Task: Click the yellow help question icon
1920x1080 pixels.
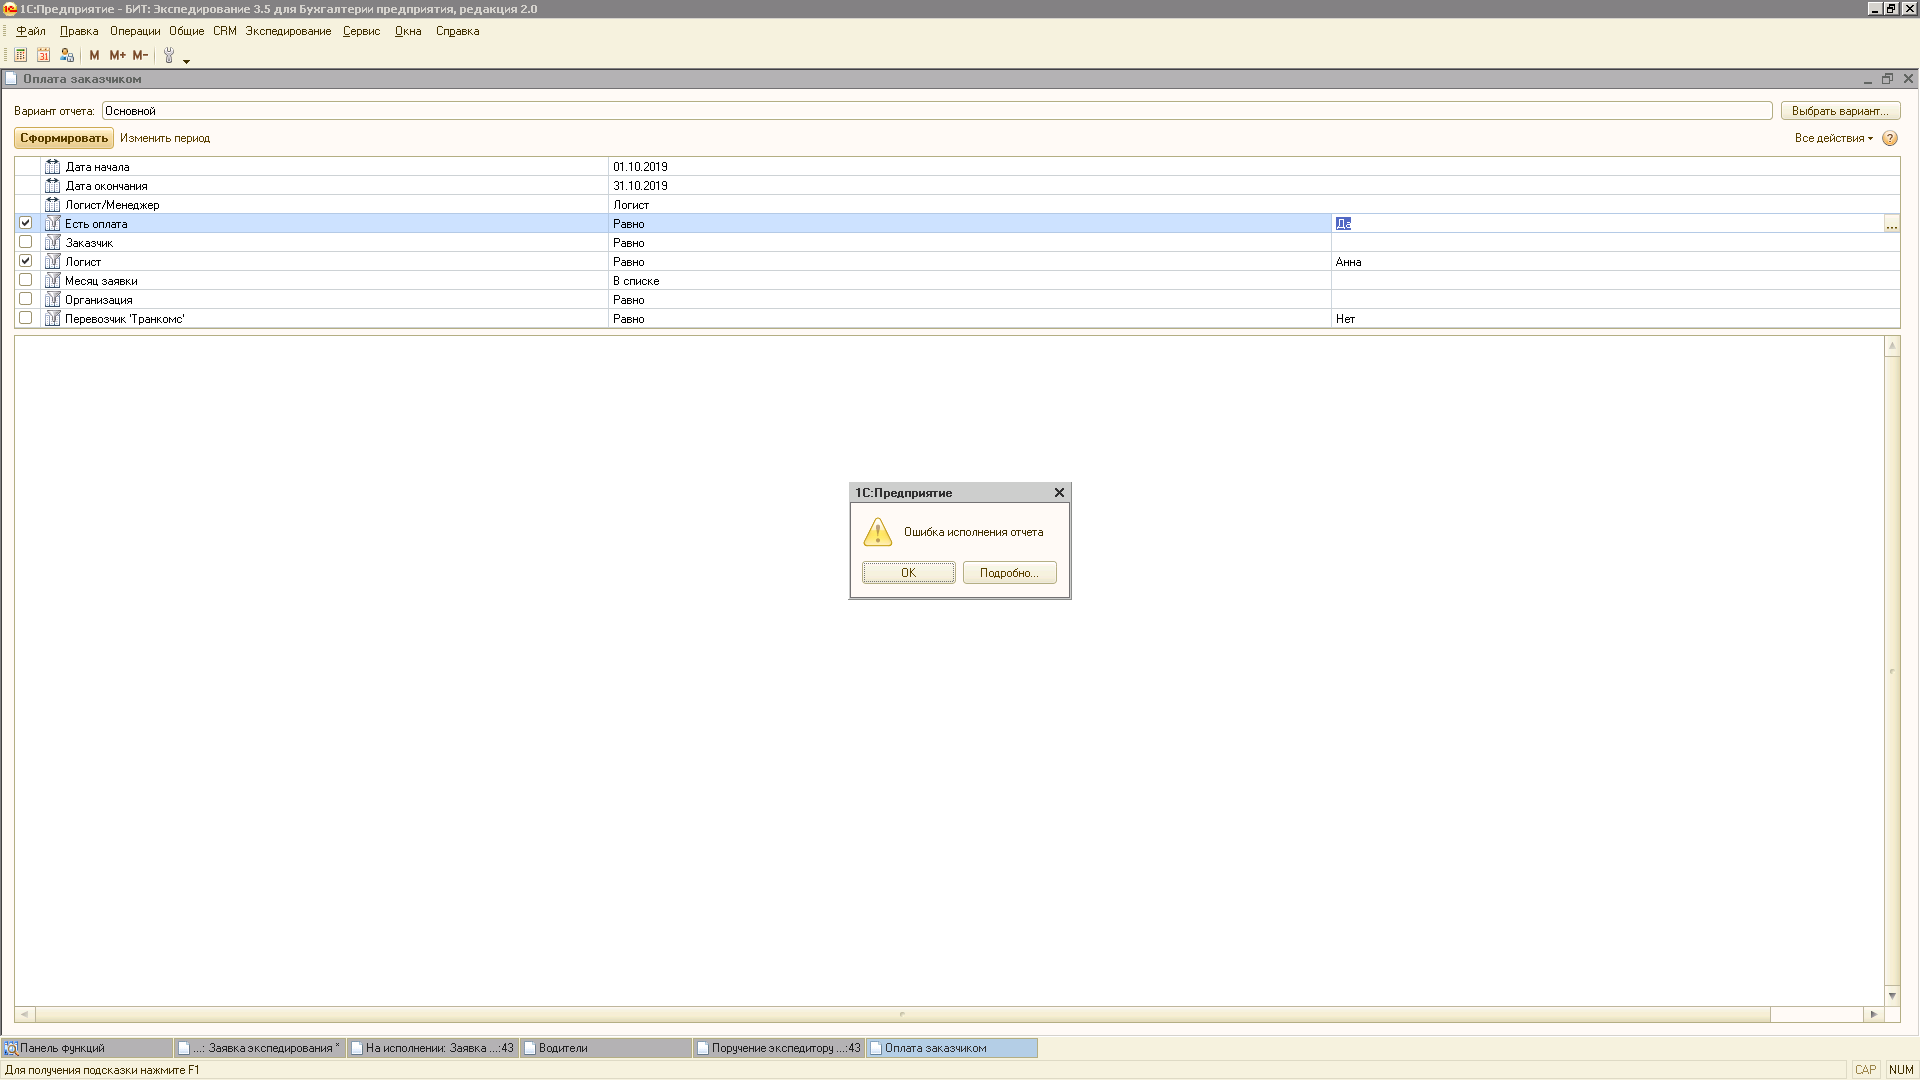Action: pyautogui.click(x=1889, y=138)
